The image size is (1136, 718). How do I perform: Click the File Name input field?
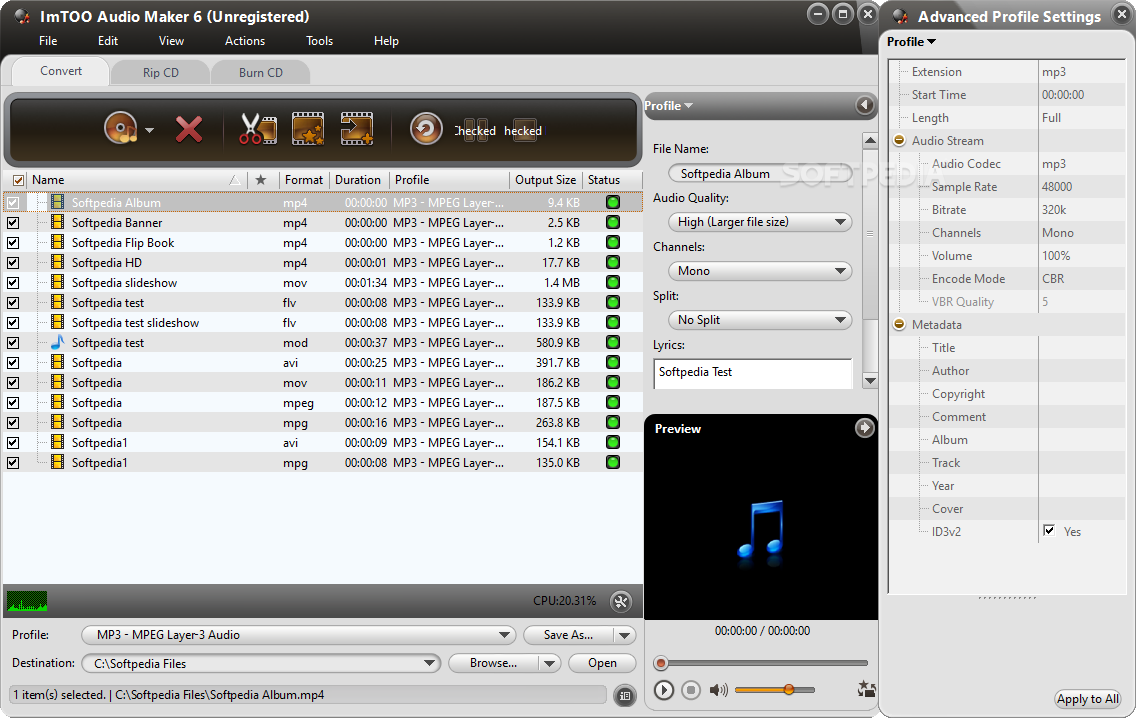760,174
